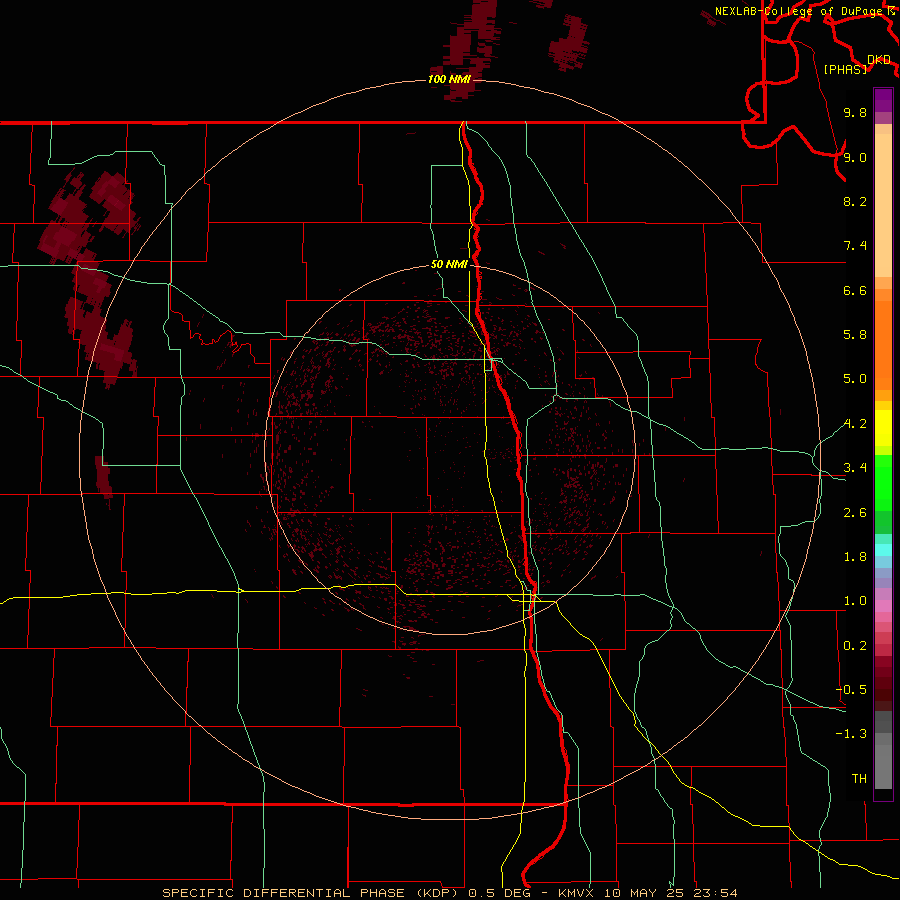Click the [PHAS] units label
The image size is (900, 900).
[845, 69]
